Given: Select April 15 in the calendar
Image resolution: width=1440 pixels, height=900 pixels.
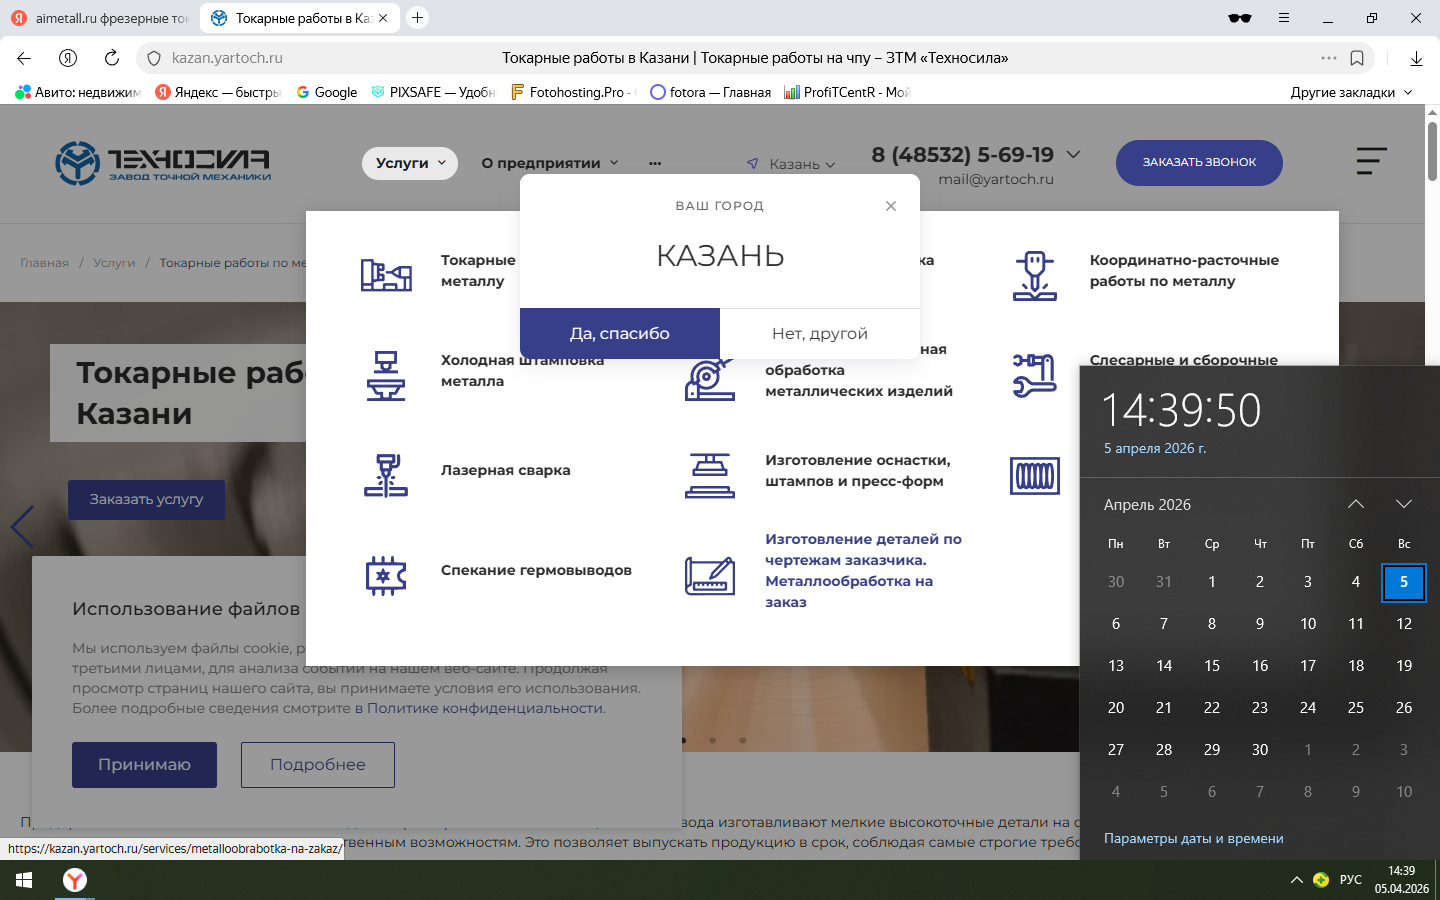Looking at the screenshot, I should pyautogui.click(x=1212, y=665).
